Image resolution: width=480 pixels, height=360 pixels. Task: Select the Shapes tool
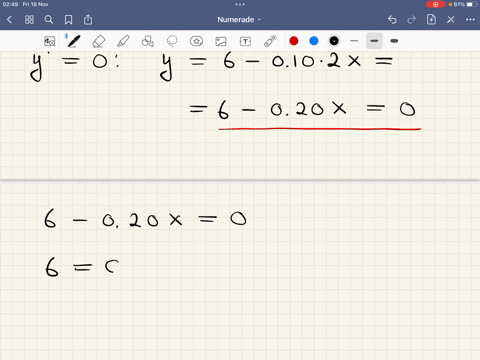point(148,41)
